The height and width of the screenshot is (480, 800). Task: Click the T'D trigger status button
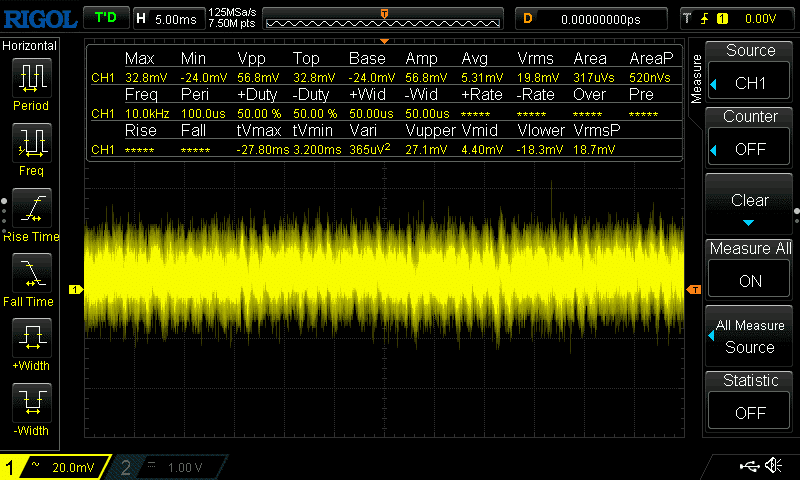point(104,18)
